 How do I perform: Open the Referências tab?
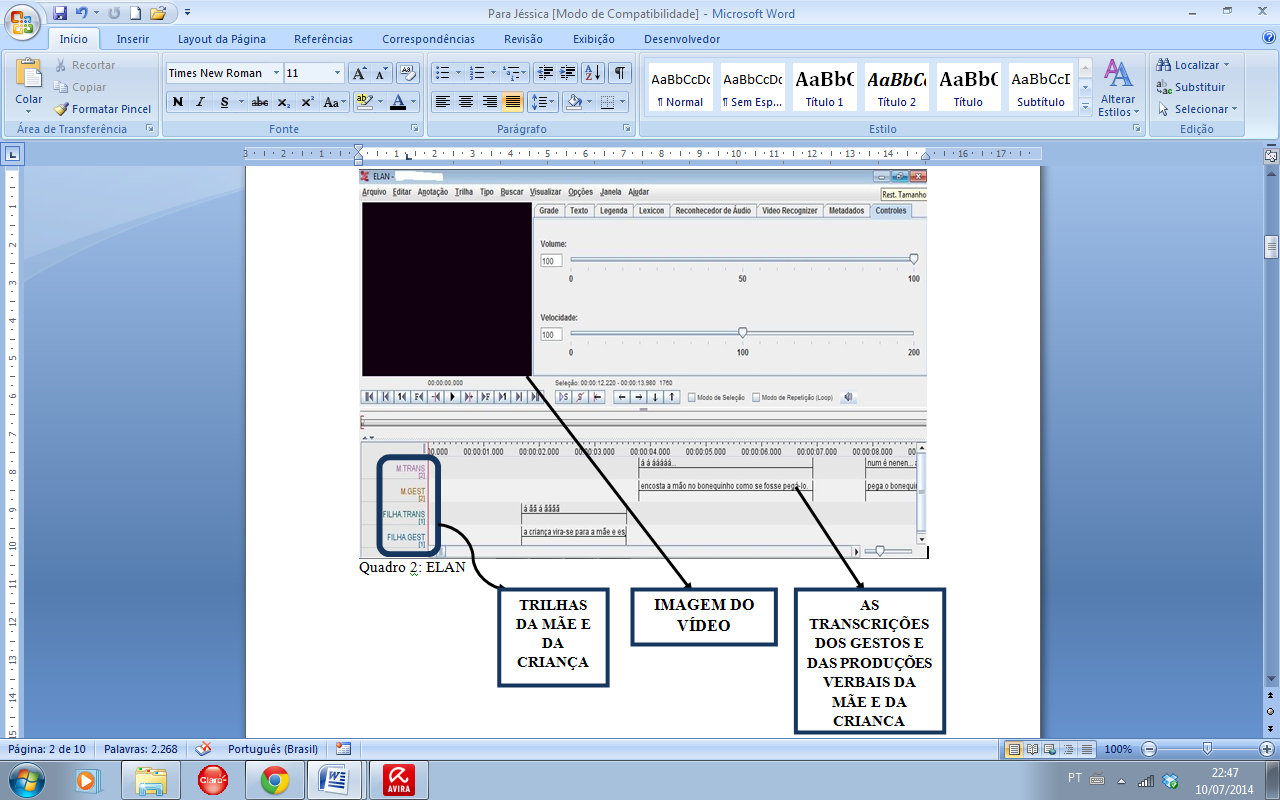pos(323,39)
